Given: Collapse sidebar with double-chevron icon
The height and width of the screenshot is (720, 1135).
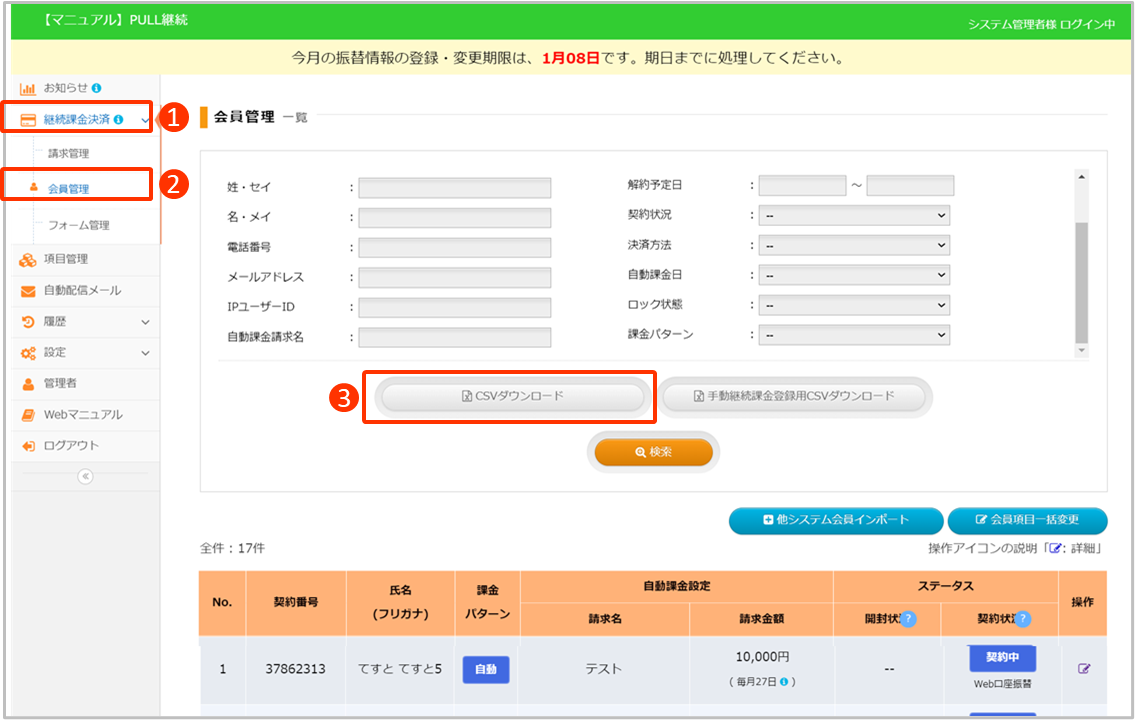Looking at the screenshot, I should pos(85,477).
